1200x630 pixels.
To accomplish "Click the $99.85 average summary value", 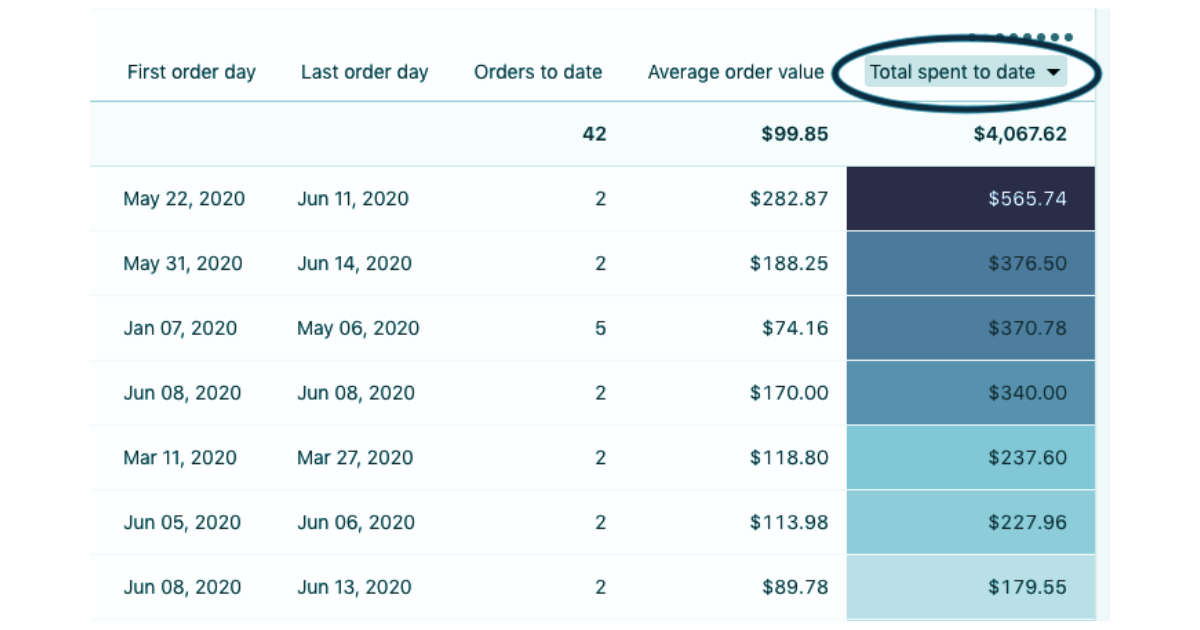I will click(x=794, y=134).
